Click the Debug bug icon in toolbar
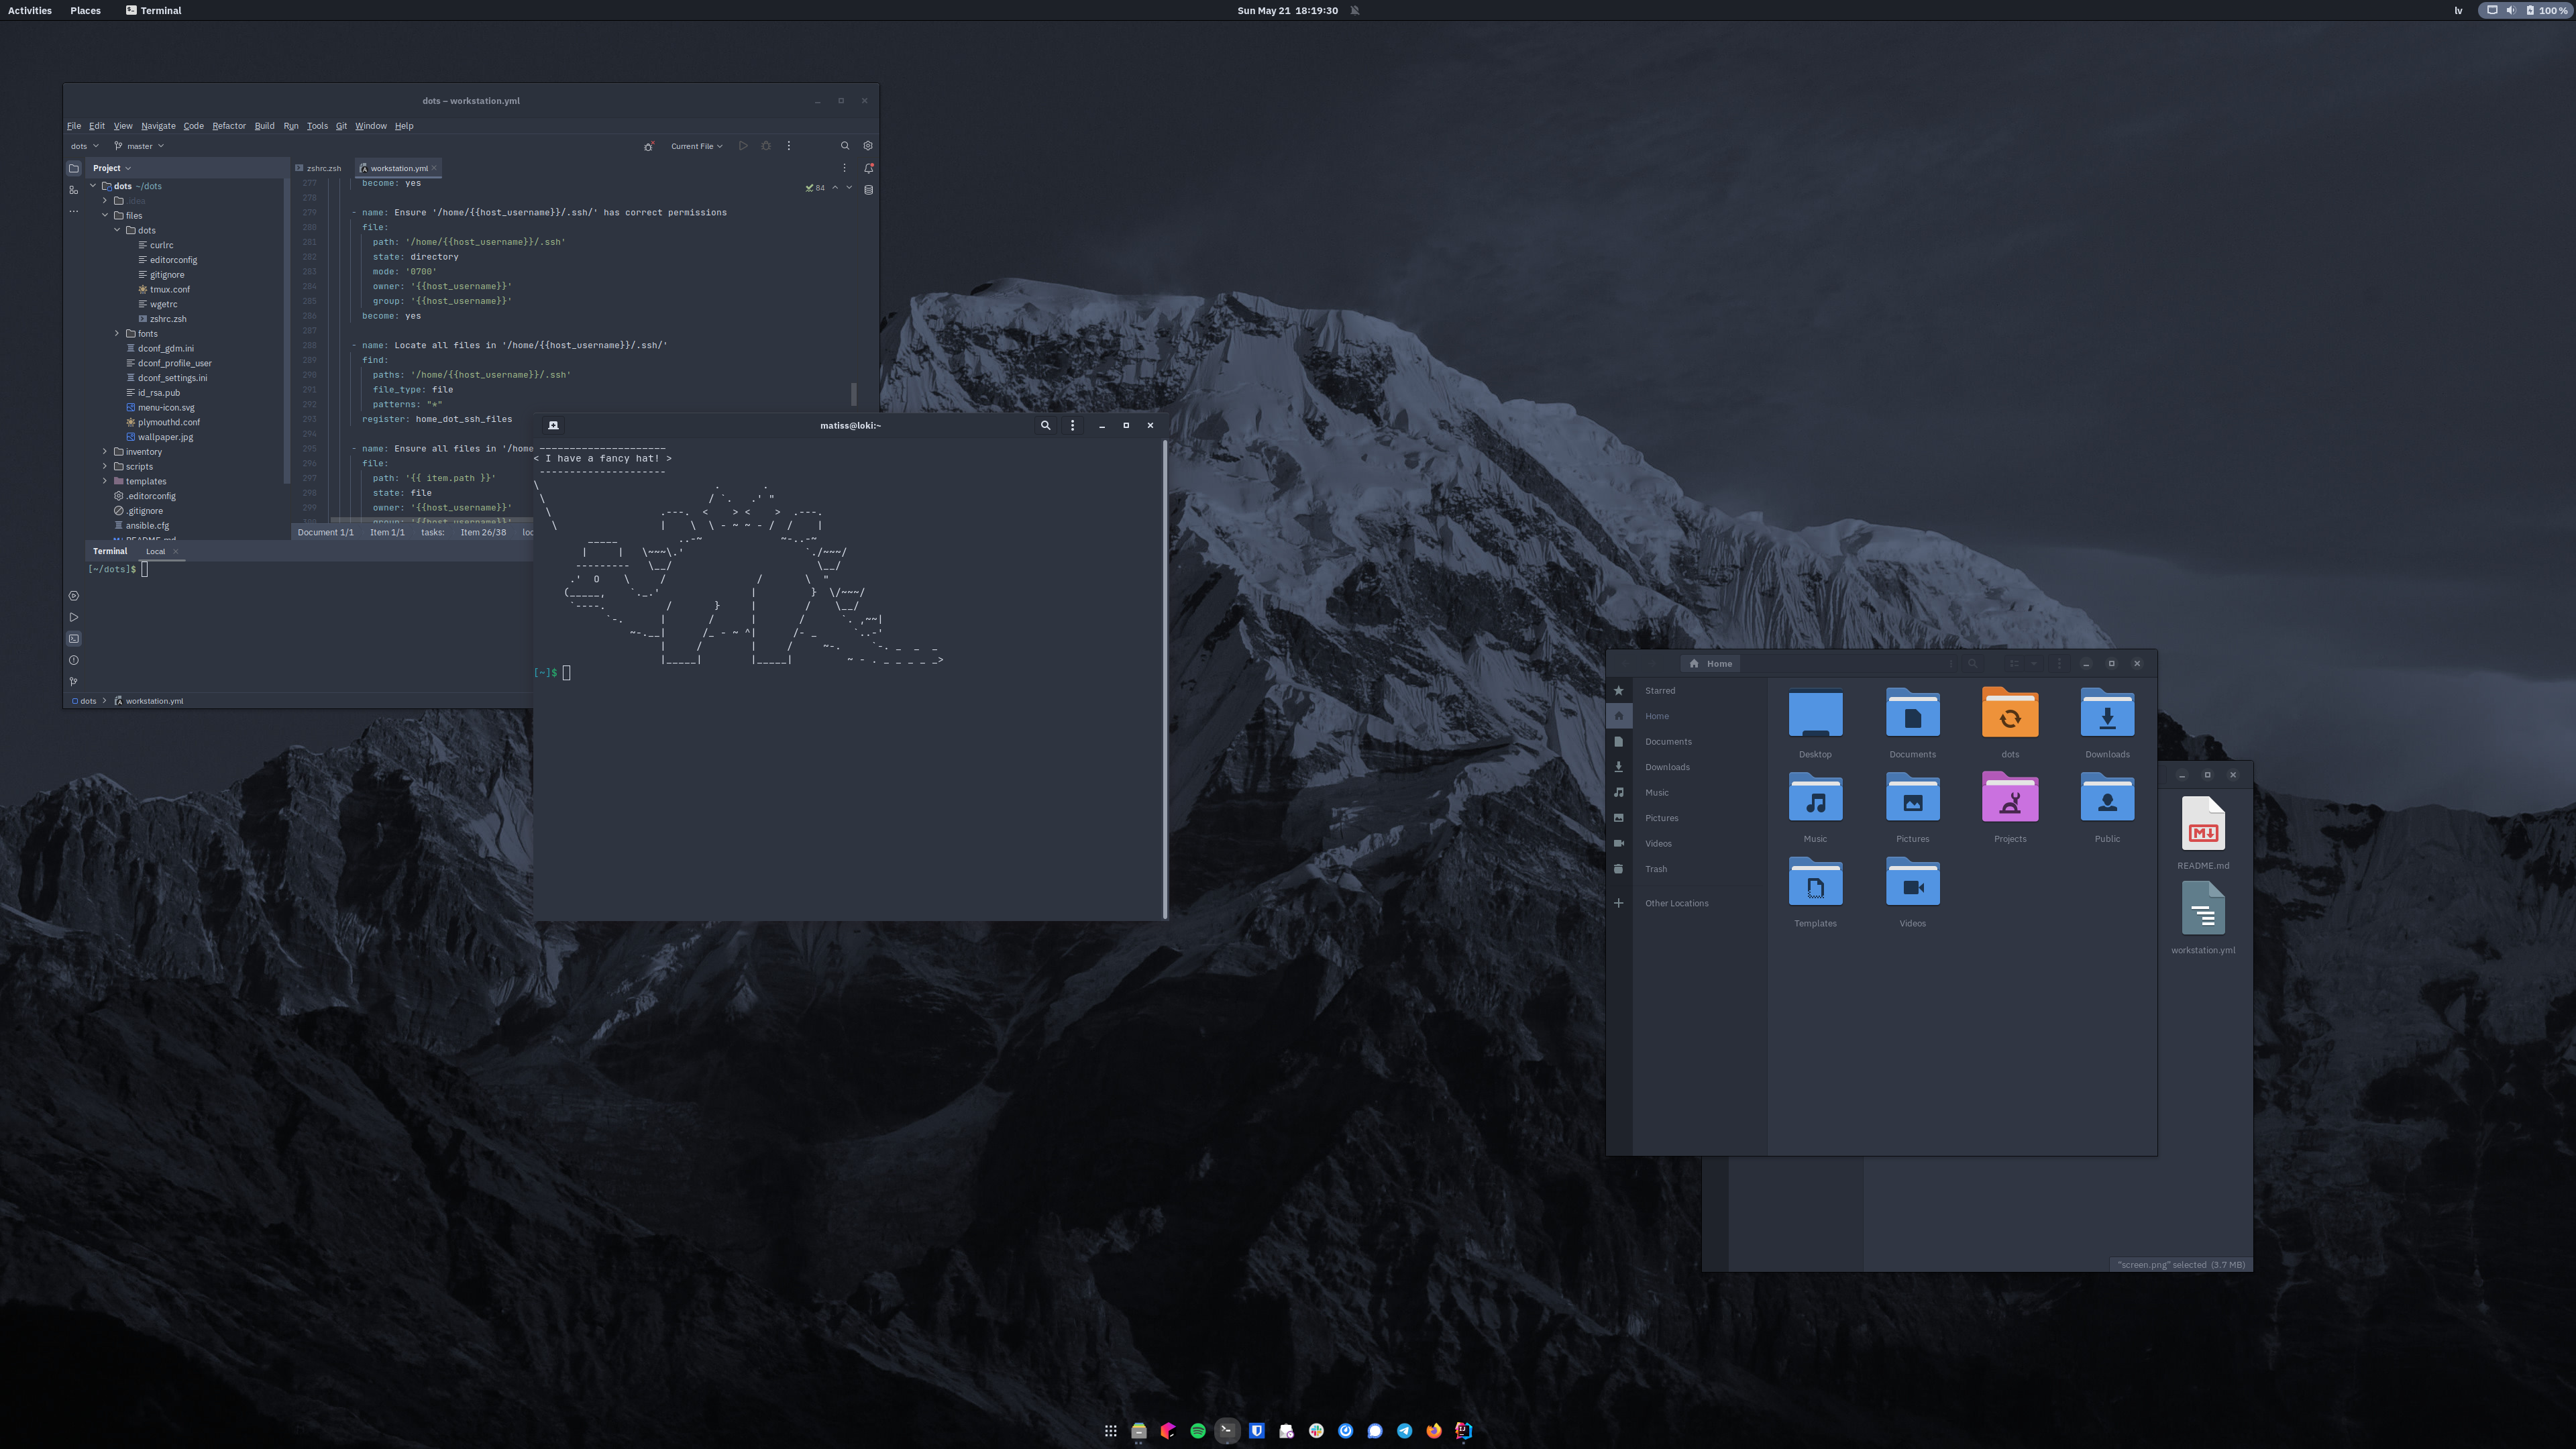The image size is (2576, 1449). coord(766,146)
